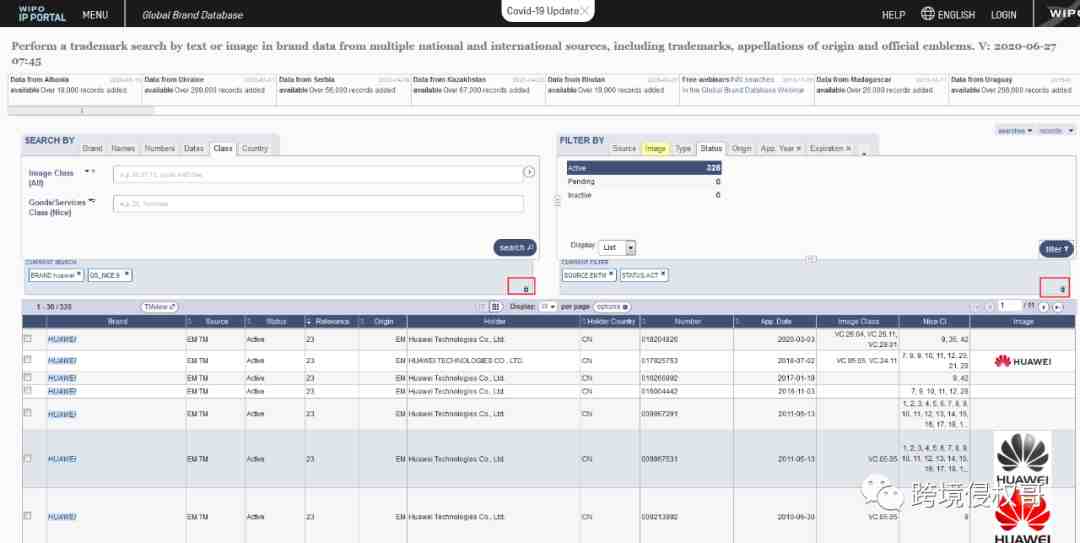Click the filter button
This screenshot has width=1080, height=543.
point(1056,248)
